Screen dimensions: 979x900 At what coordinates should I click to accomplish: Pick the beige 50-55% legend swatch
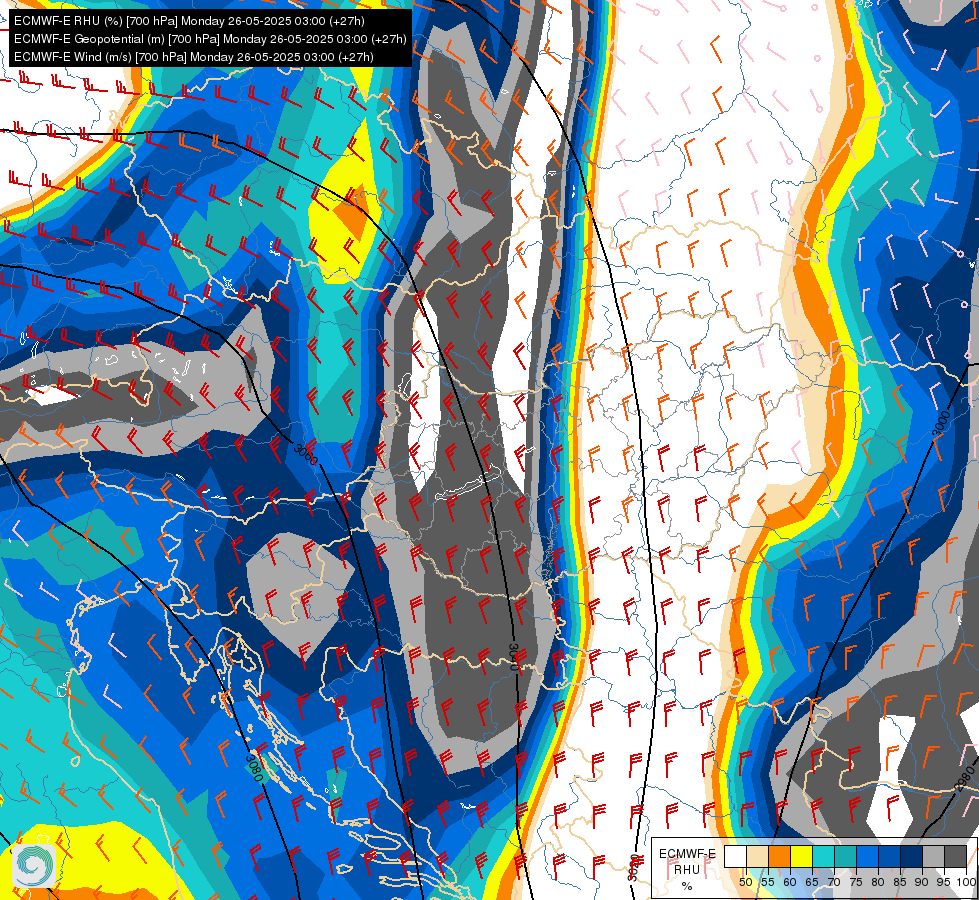coord(757,856)
